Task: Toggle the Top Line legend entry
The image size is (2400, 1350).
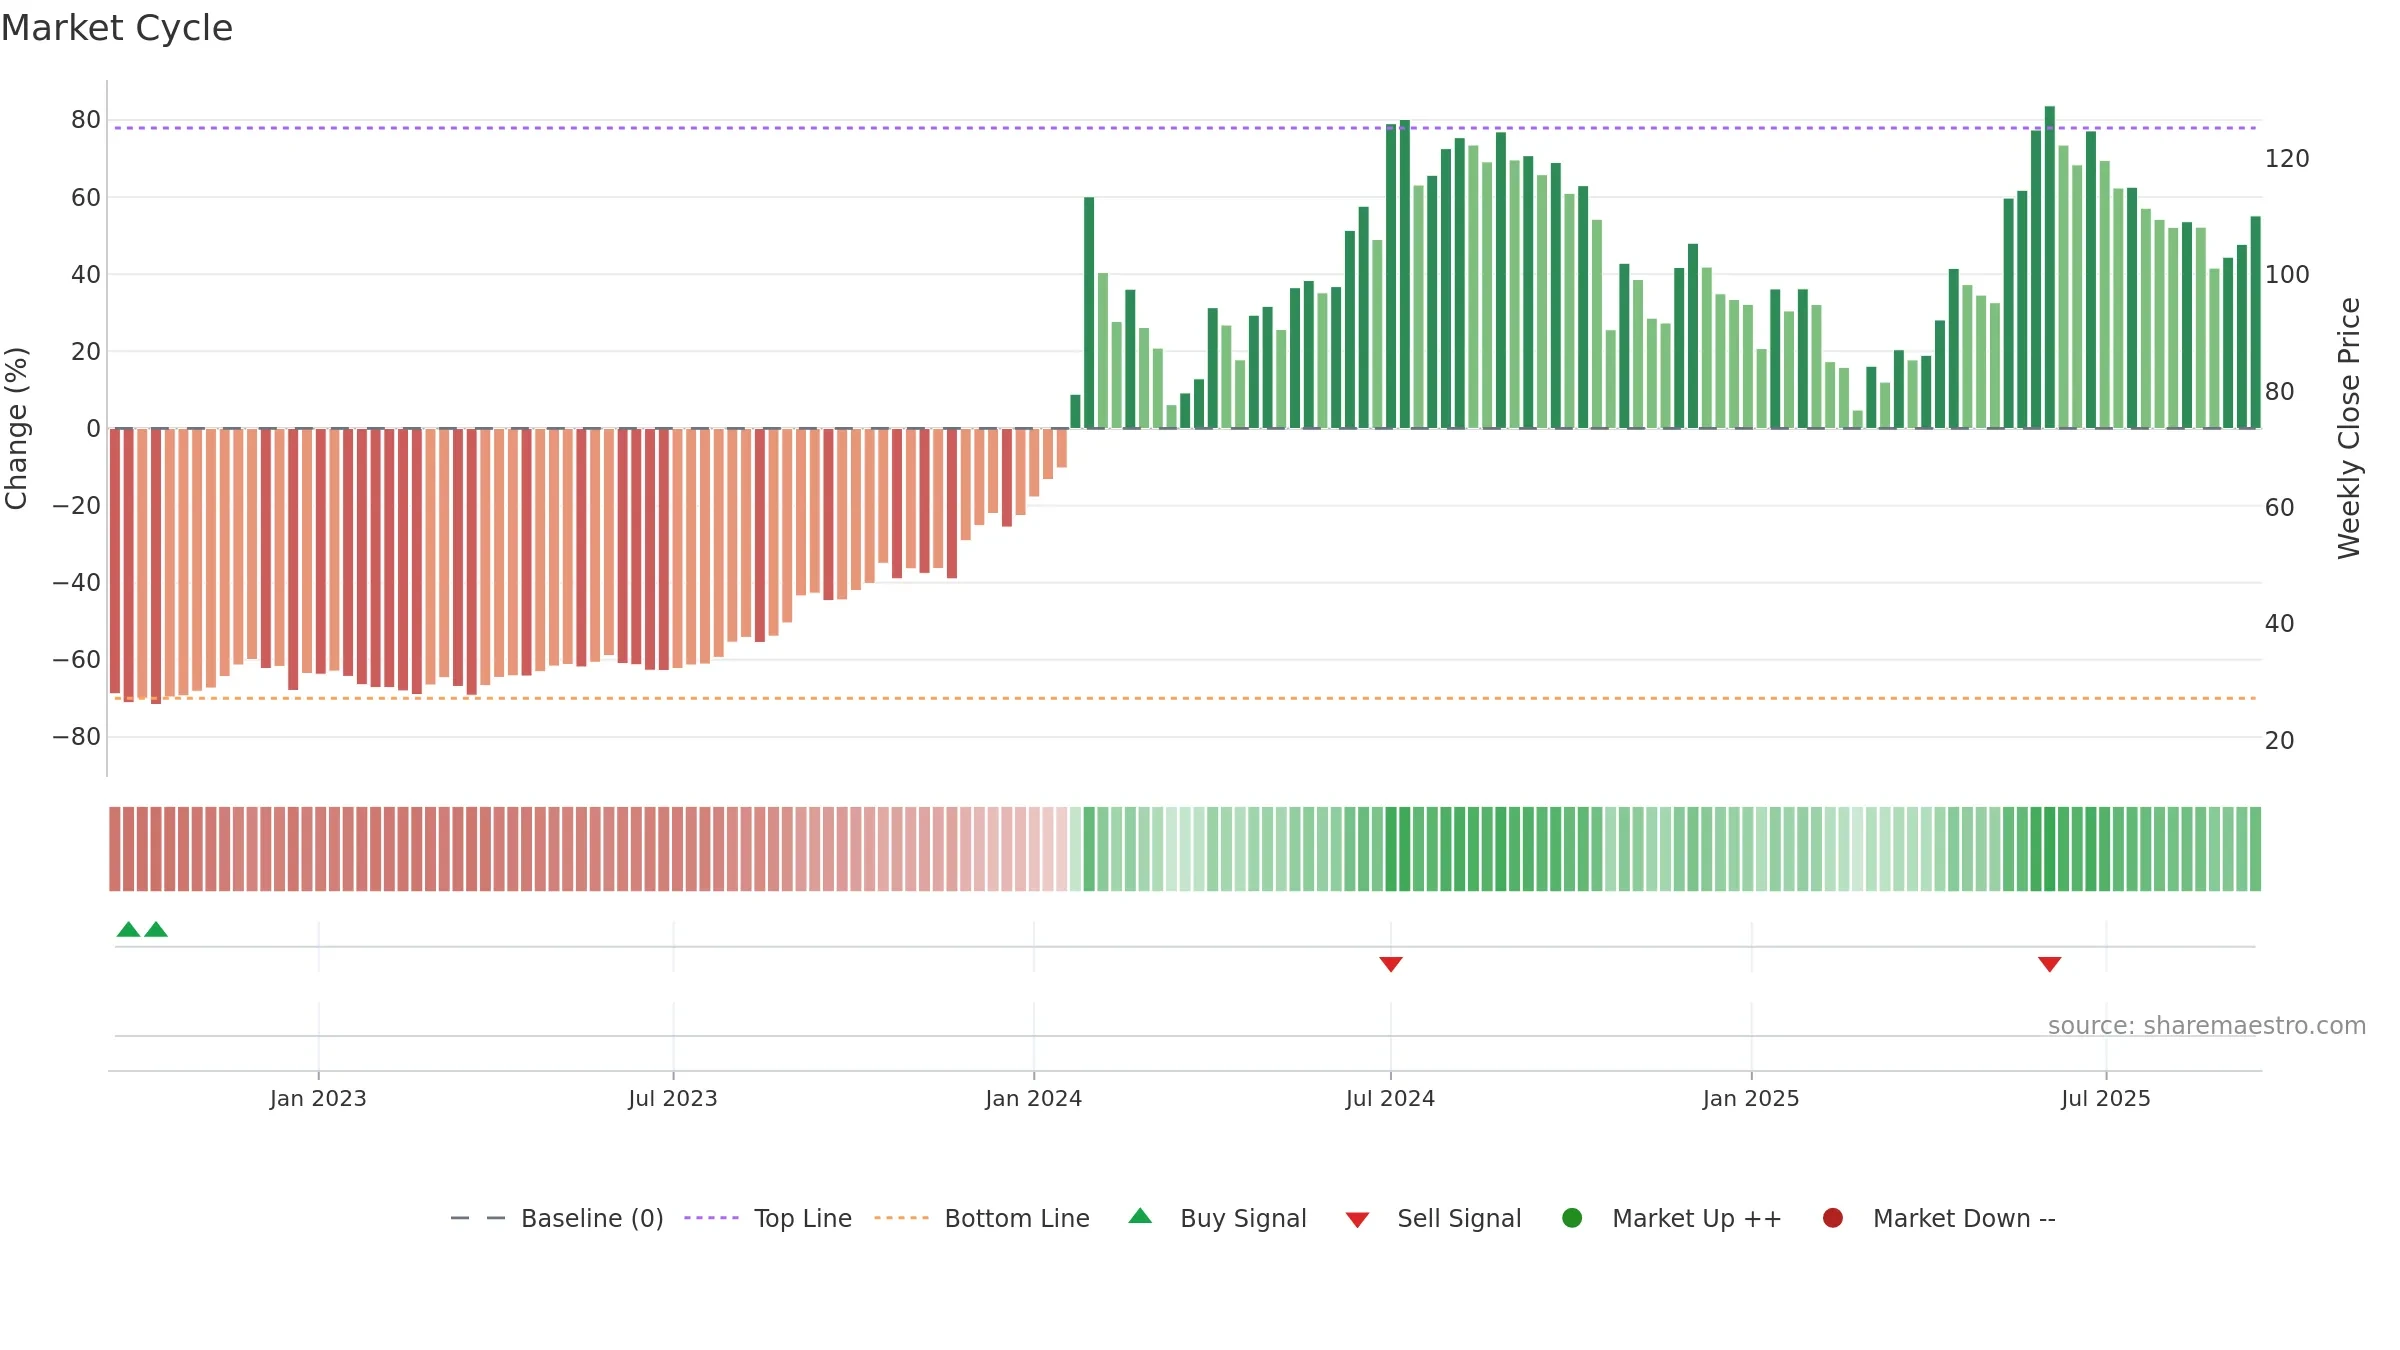Action: click(768, 1218)
